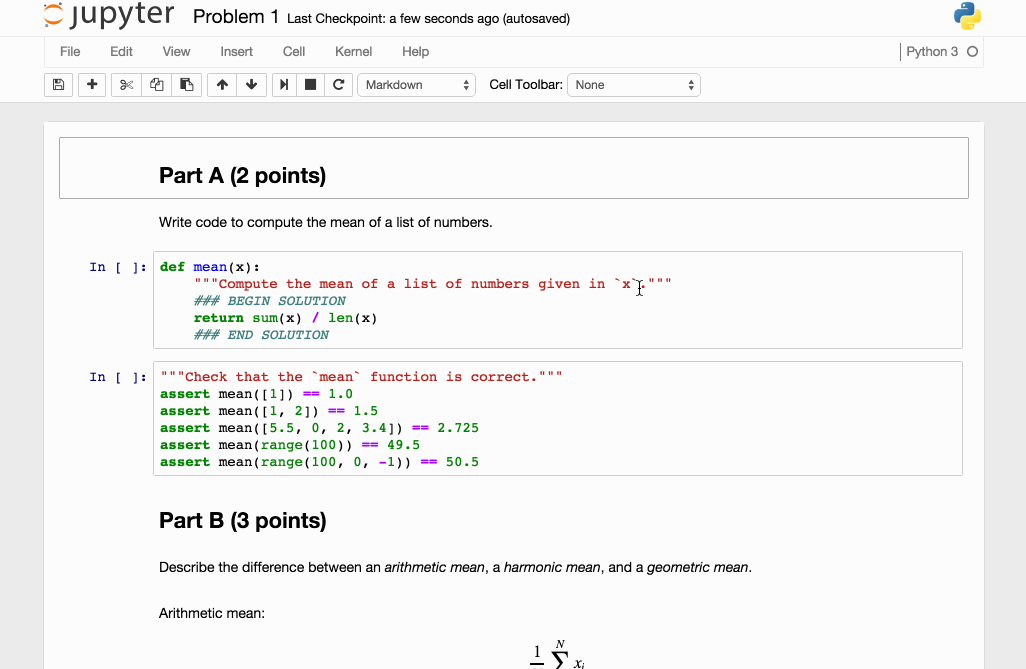The image size is (1026, 669).
Task: Open the Insert menu
Action: tap(236, 52)
